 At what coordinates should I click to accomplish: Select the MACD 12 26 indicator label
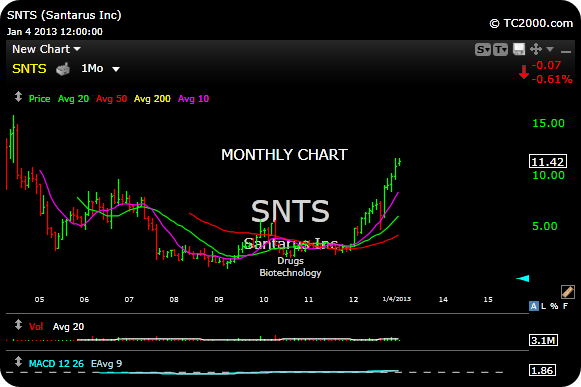[x=56, y=364]
